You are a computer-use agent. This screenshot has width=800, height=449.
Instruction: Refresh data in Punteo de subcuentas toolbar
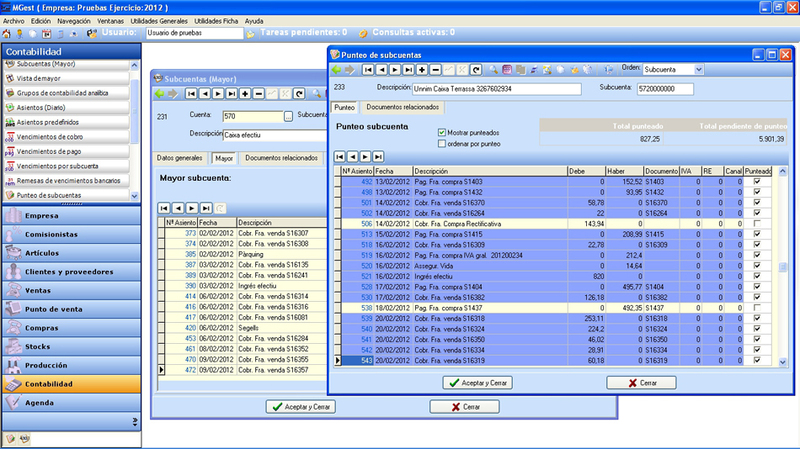(x=476, y=69)
